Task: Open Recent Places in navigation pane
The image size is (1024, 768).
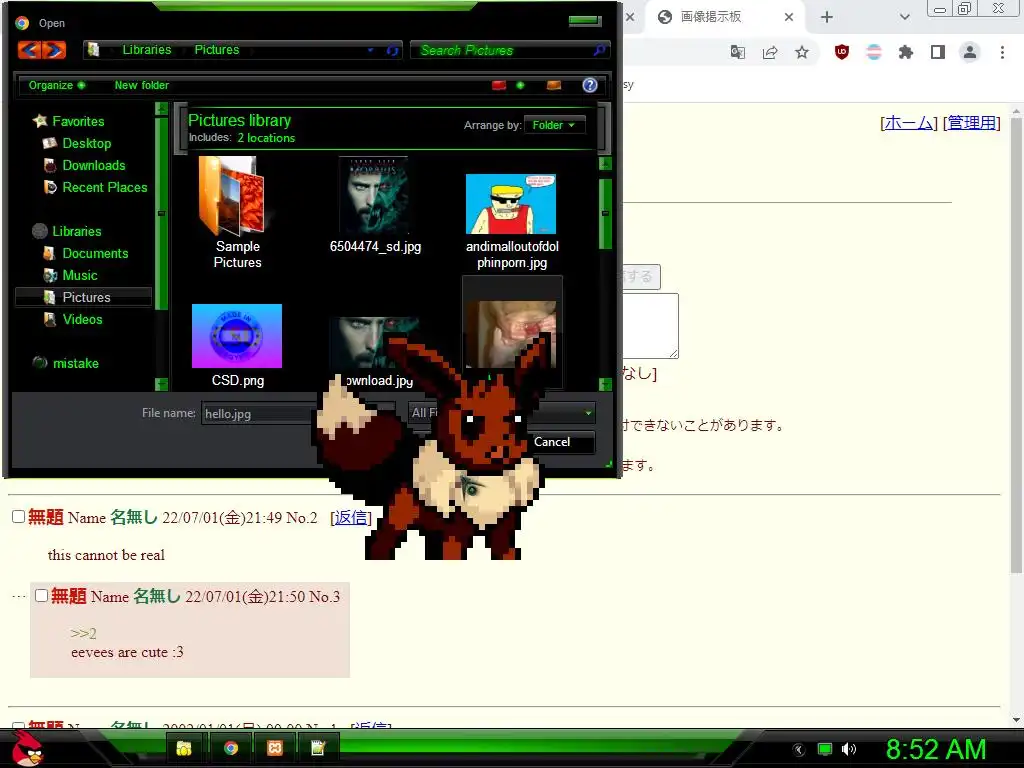Action: (104, 187)
